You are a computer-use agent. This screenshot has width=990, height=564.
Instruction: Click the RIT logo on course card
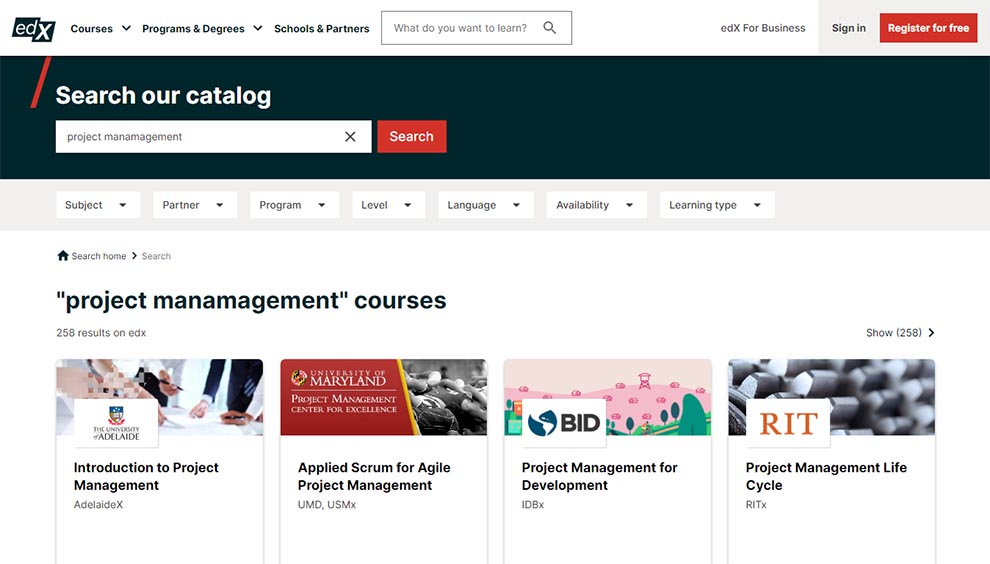(x=788, y=424)
